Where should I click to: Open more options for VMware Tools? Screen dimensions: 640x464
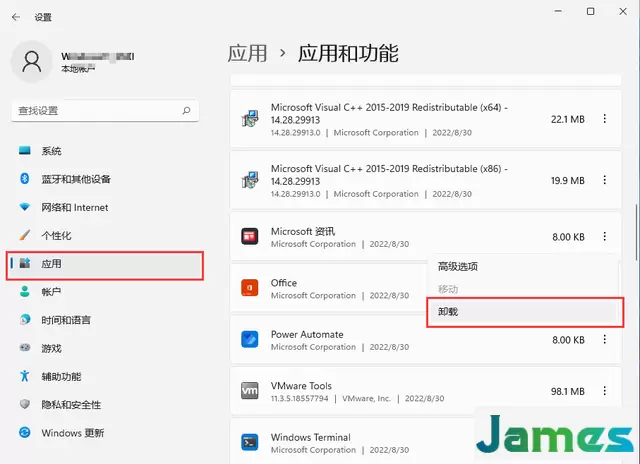(x=604, y=391)
